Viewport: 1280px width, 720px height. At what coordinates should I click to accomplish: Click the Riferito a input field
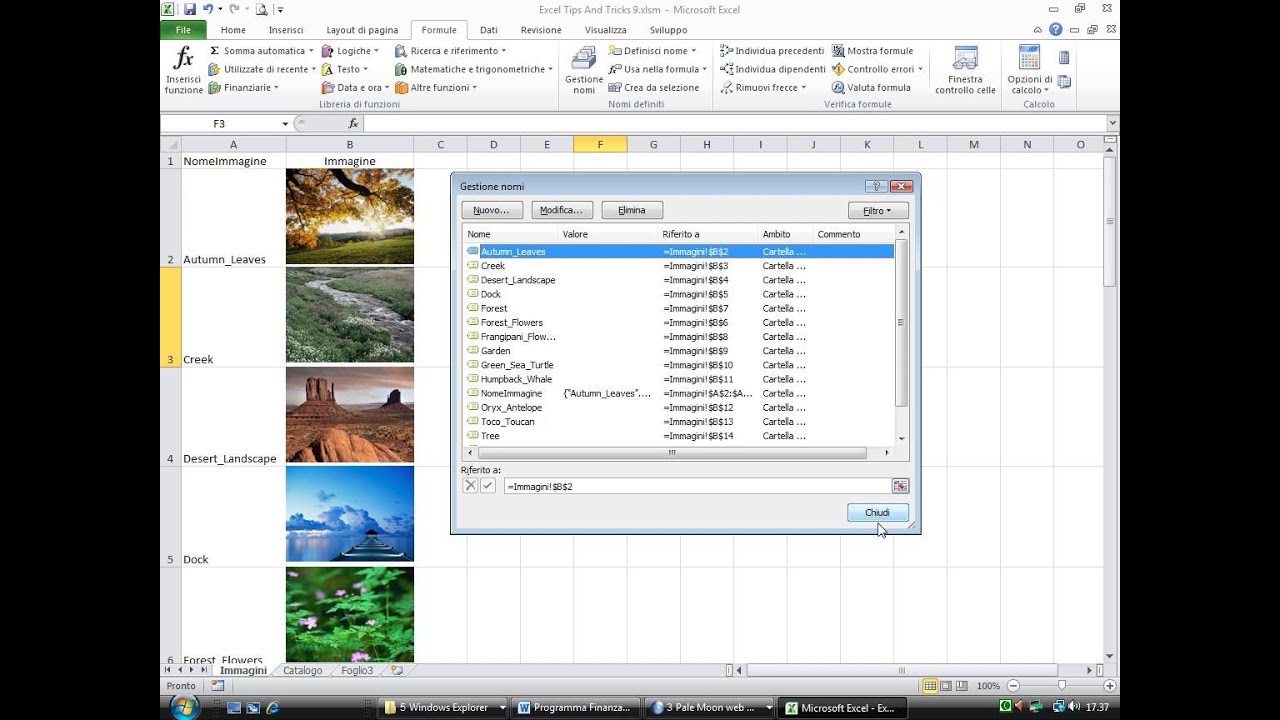click(x=697, y=486)
